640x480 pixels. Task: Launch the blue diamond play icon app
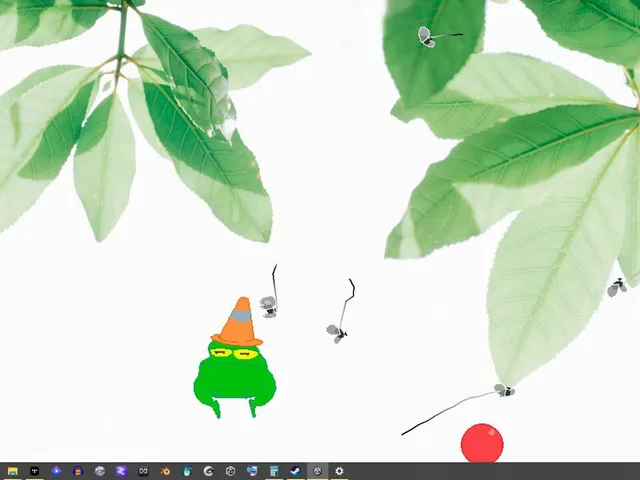pos(56,471)
